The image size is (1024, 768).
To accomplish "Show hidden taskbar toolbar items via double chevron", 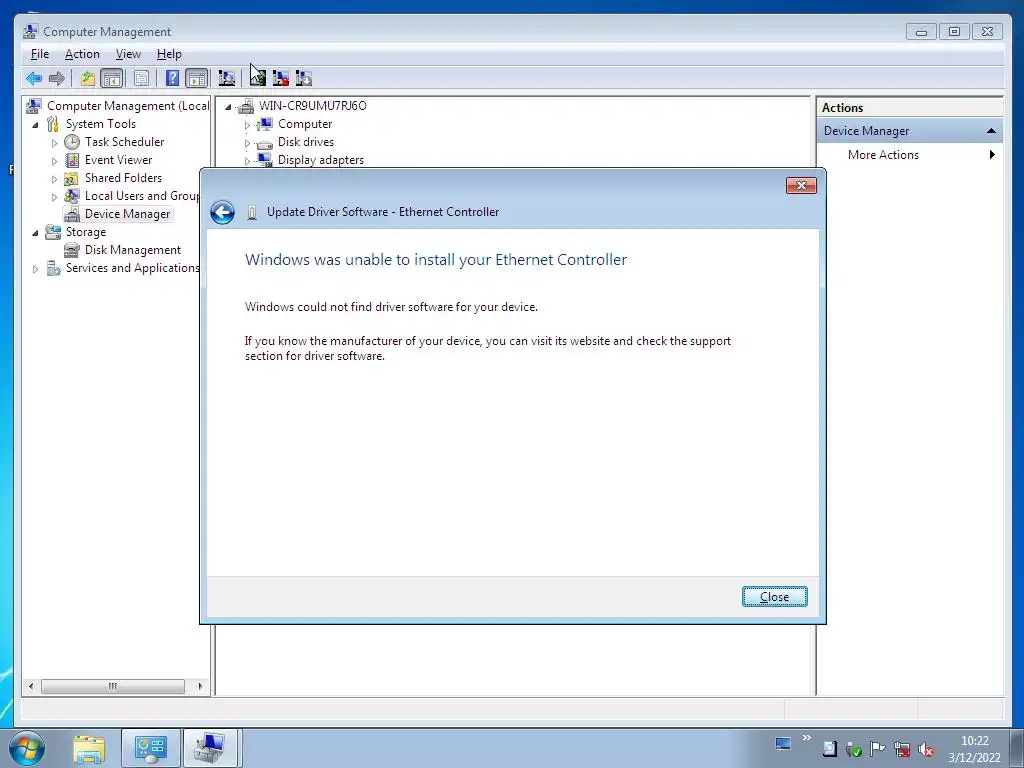I will coord(807,737).
